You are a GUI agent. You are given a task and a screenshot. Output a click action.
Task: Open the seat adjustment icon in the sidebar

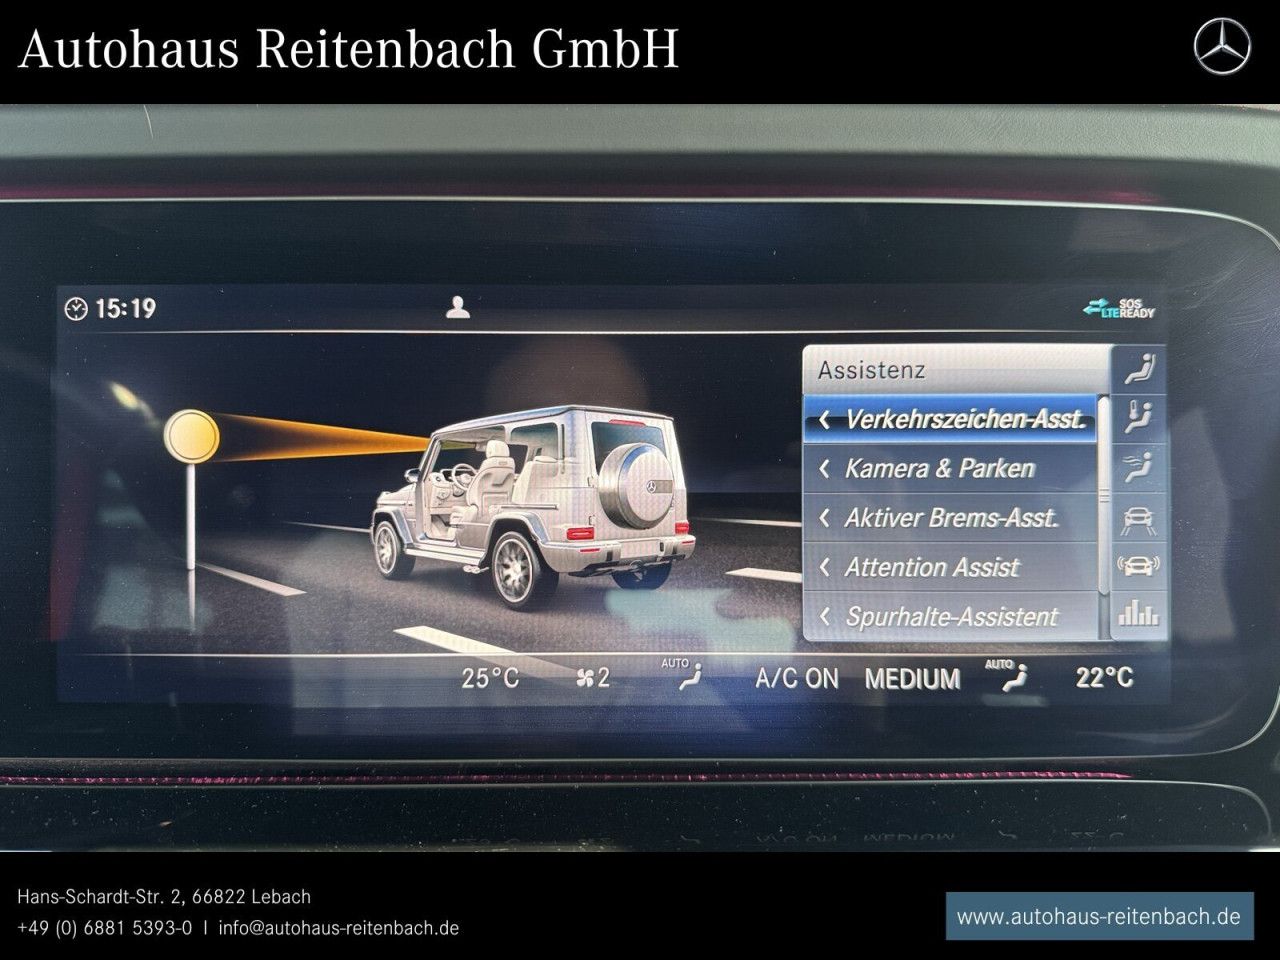(1139, 369)
